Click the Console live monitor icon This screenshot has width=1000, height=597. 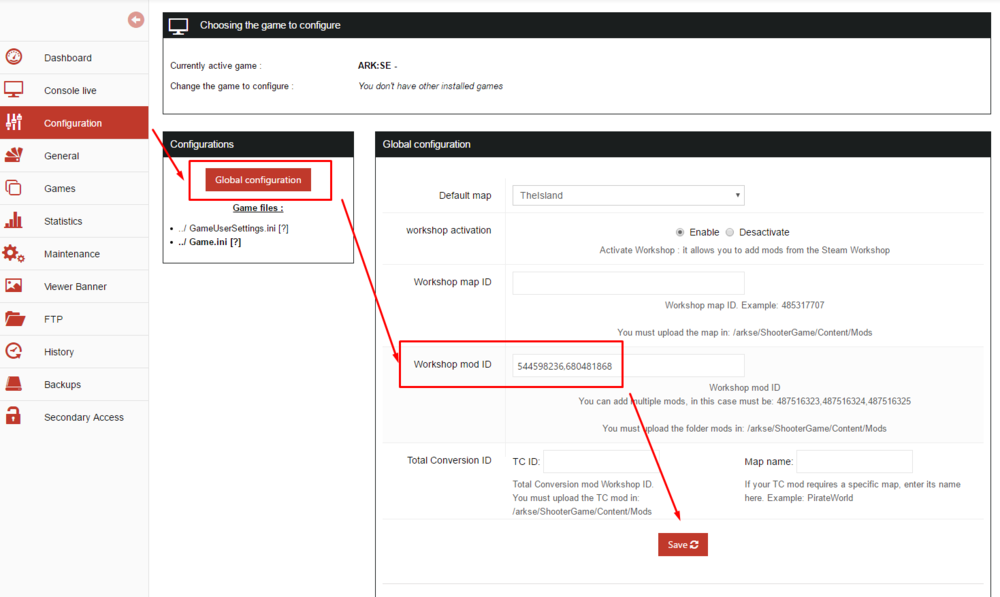tap(14, 90)
